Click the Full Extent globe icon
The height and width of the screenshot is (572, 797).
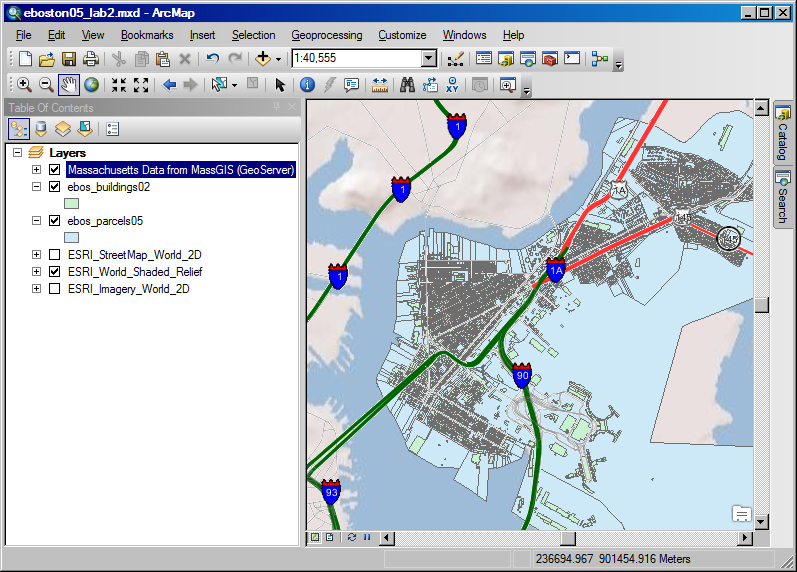[91, 85]
